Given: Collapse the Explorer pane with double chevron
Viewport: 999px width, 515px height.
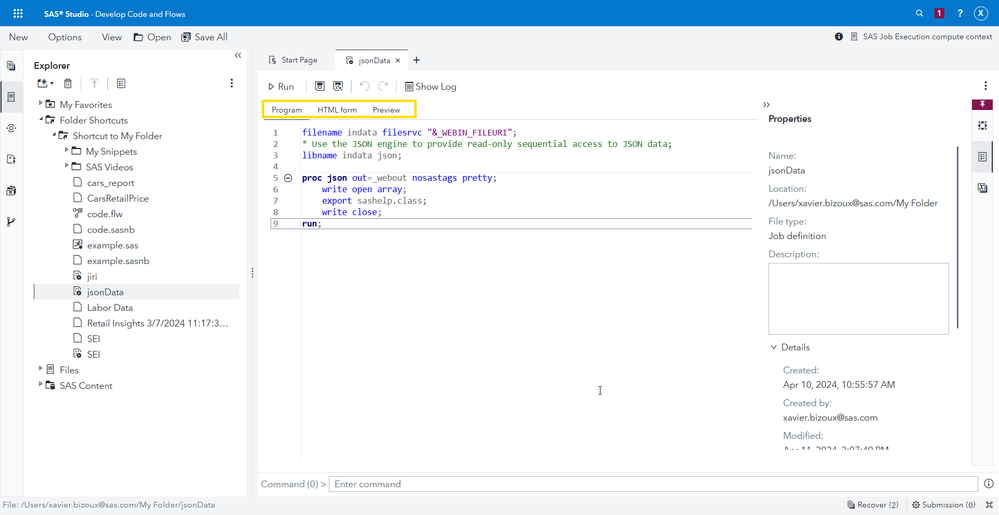Looking at the screenshot, I should pos(238,55).
